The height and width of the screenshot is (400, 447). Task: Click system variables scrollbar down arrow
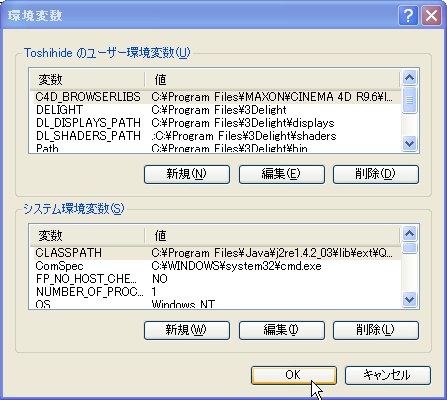pos(409,299)
